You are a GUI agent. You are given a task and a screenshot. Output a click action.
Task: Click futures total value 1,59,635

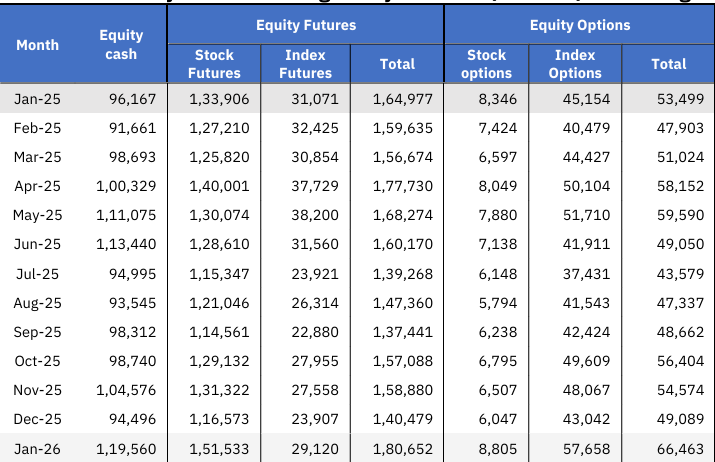click(x=403, y=128)
